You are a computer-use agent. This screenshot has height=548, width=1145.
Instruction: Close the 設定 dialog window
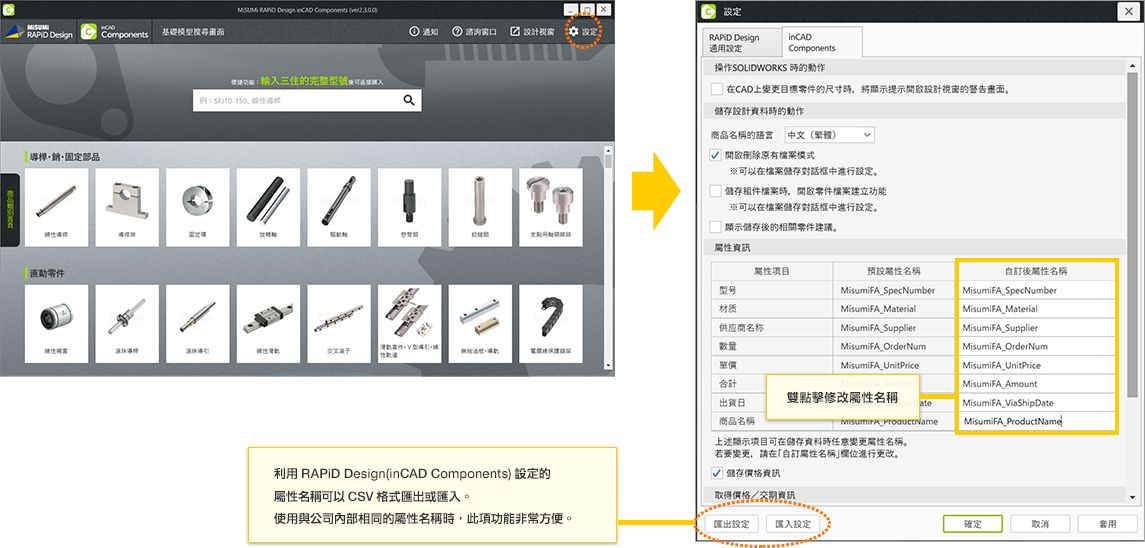coord(1127,11)
